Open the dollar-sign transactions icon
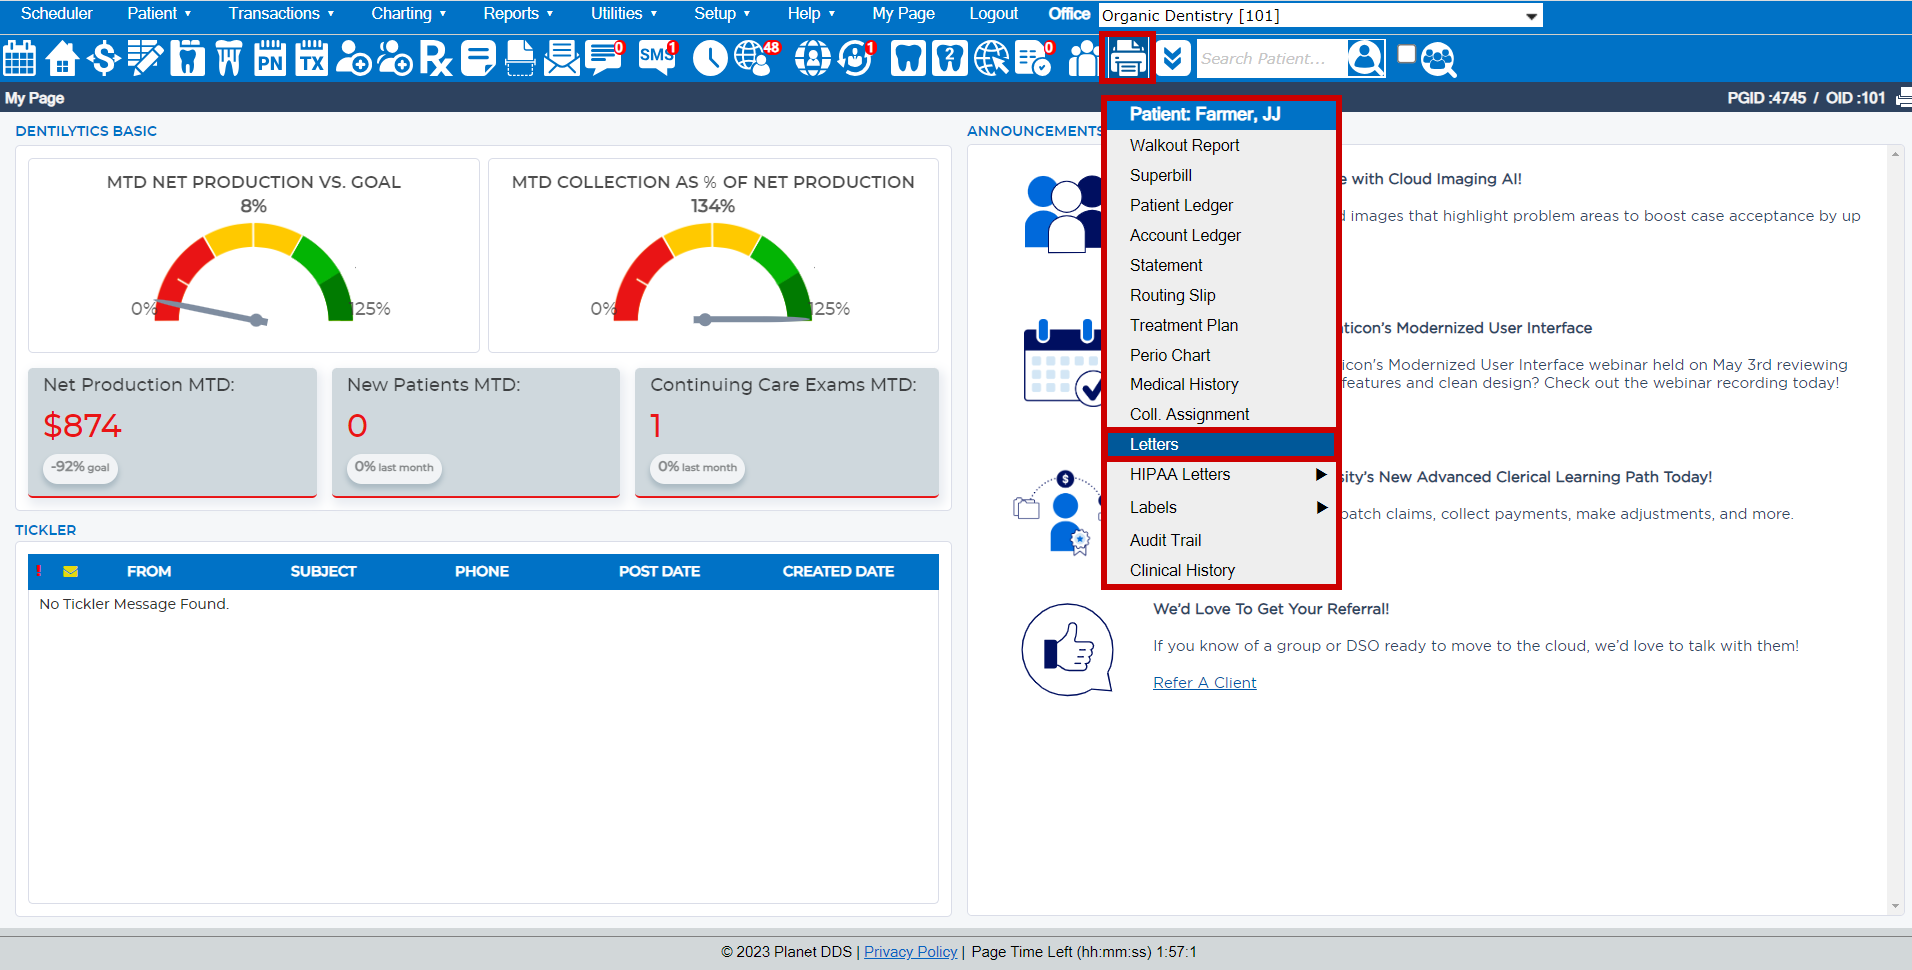Viewport: 1912px width, 970px height. click(104, 58)
